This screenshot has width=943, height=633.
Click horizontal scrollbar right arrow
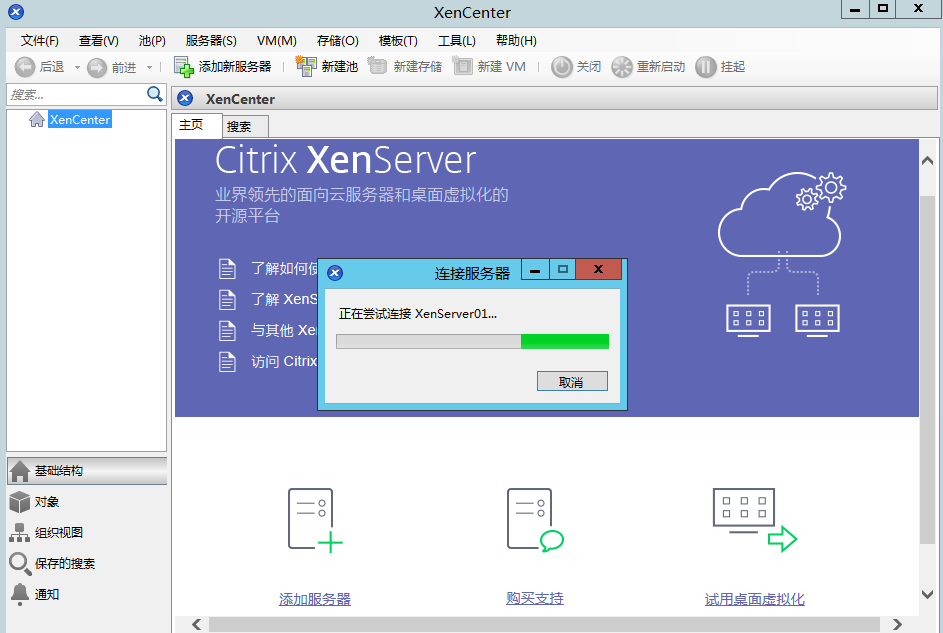(897, 624)
